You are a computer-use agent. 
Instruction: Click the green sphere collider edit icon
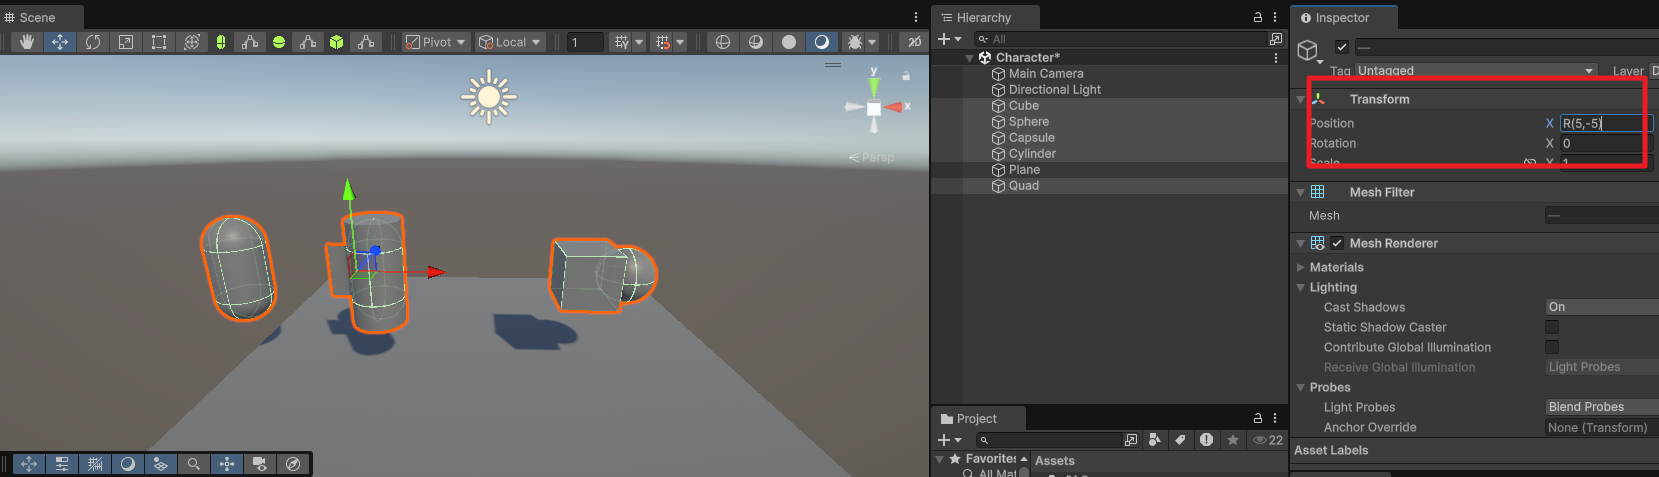[x=279, y=42]
